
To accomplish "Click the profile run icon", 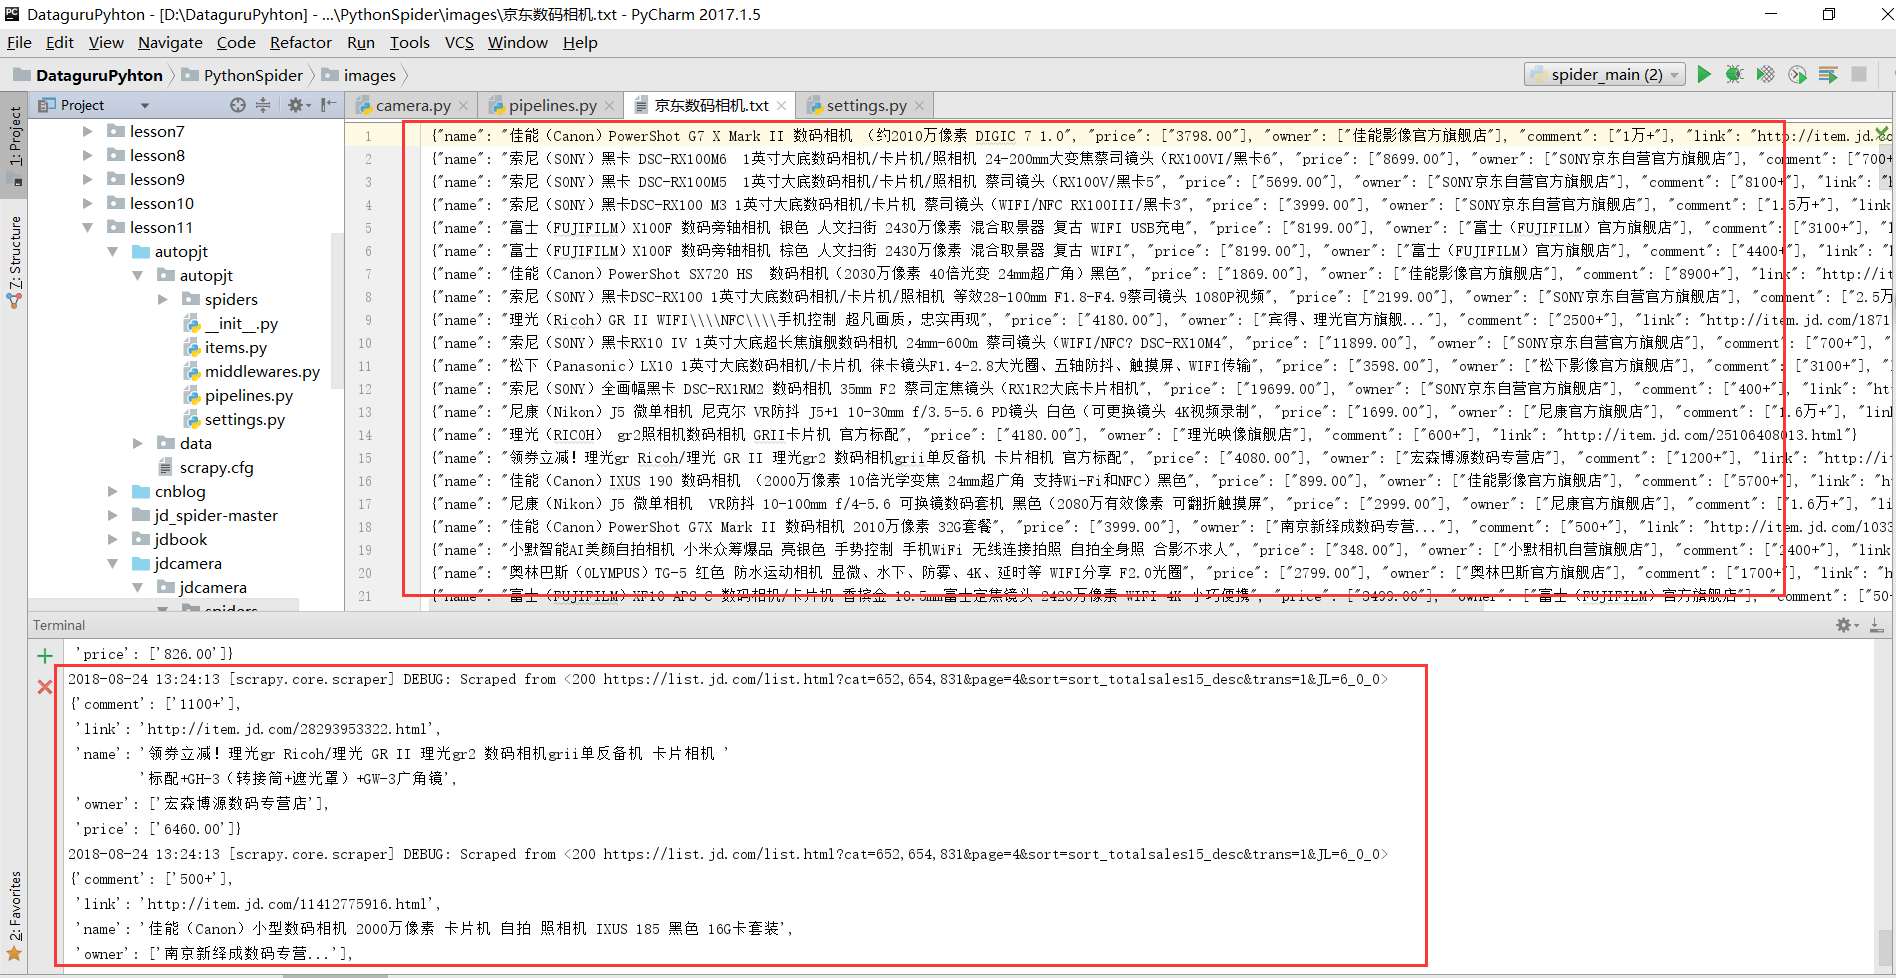I will [x=1797, y=74].
